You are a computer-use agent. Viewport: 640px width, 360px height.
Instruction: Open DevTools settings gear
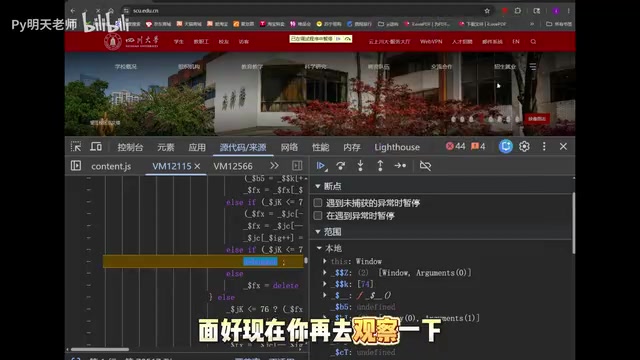(x=524, y=147)
